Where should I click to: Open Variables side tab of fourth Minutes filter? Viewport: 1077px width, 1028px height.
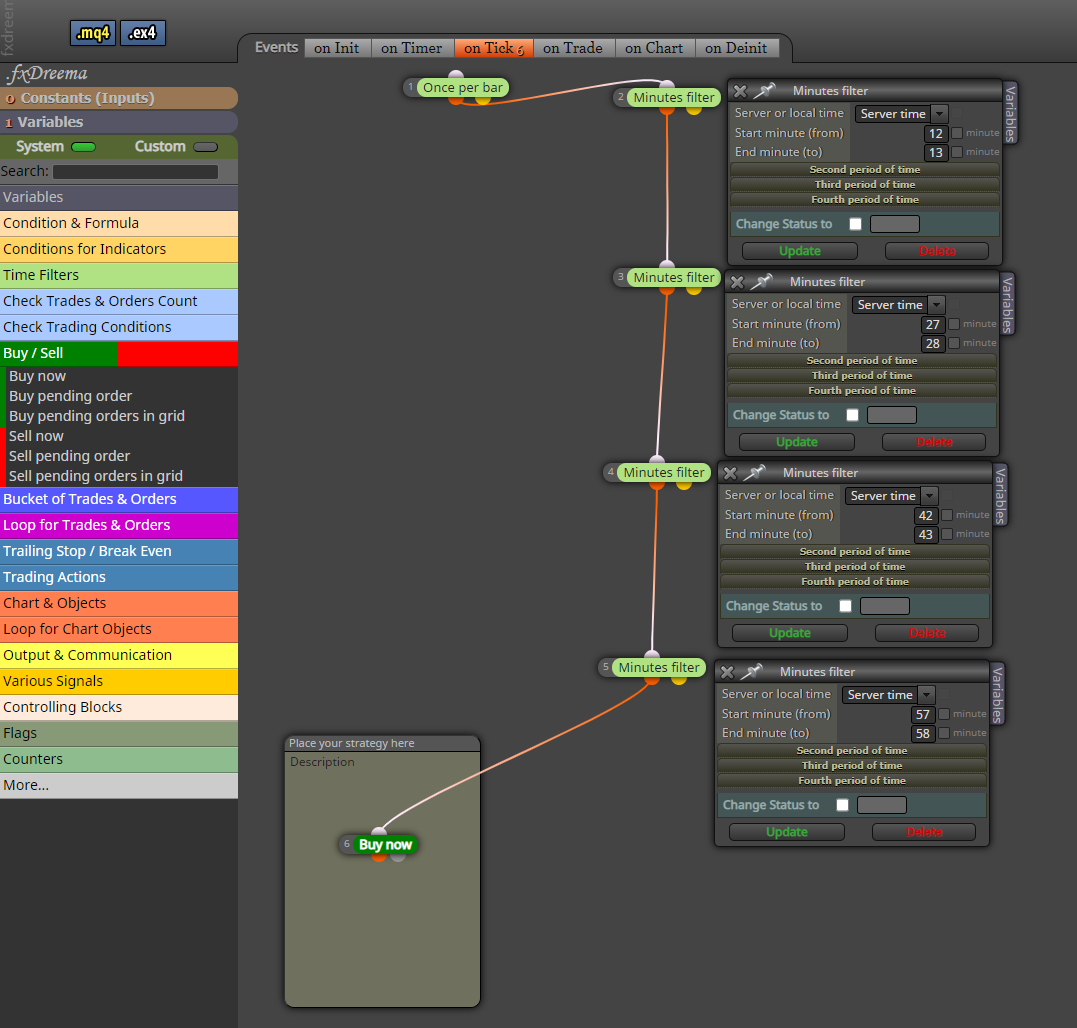tap(997, 694)
